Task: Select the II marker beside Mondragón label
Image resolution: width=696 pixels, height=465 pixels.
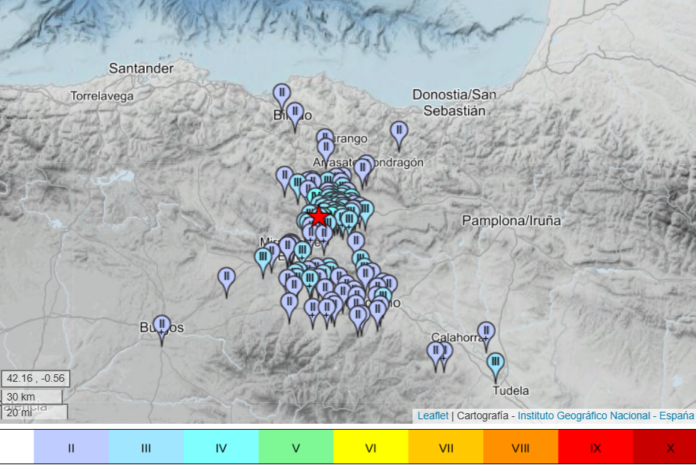Action: pos(363,174)
